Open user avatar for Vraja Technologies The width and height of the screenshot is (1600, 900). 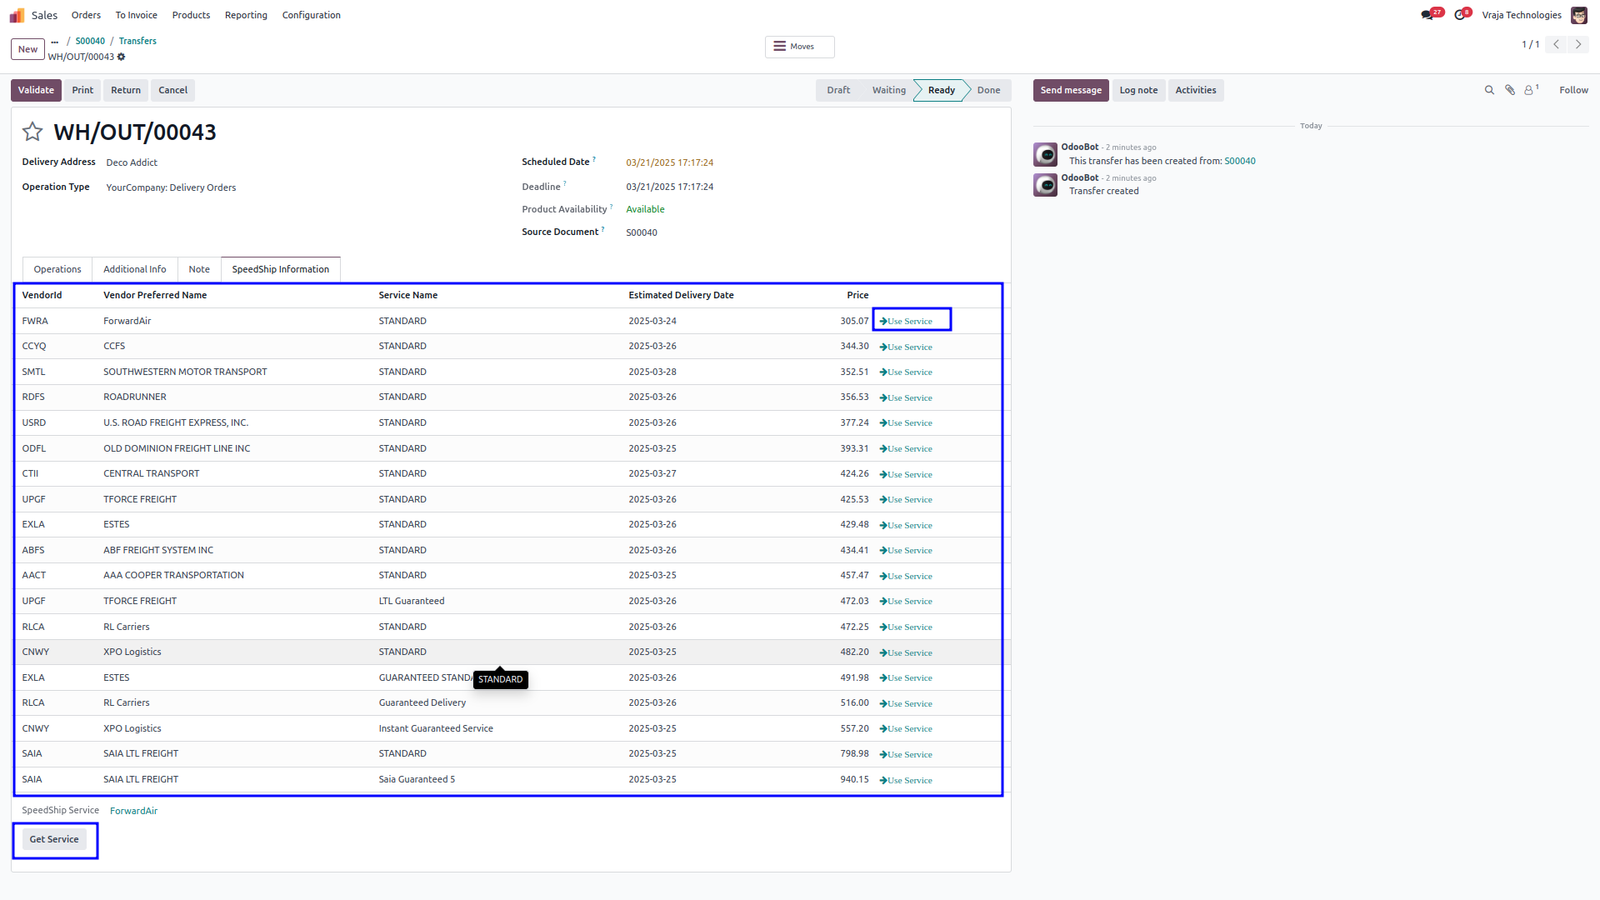point(1579,15)
